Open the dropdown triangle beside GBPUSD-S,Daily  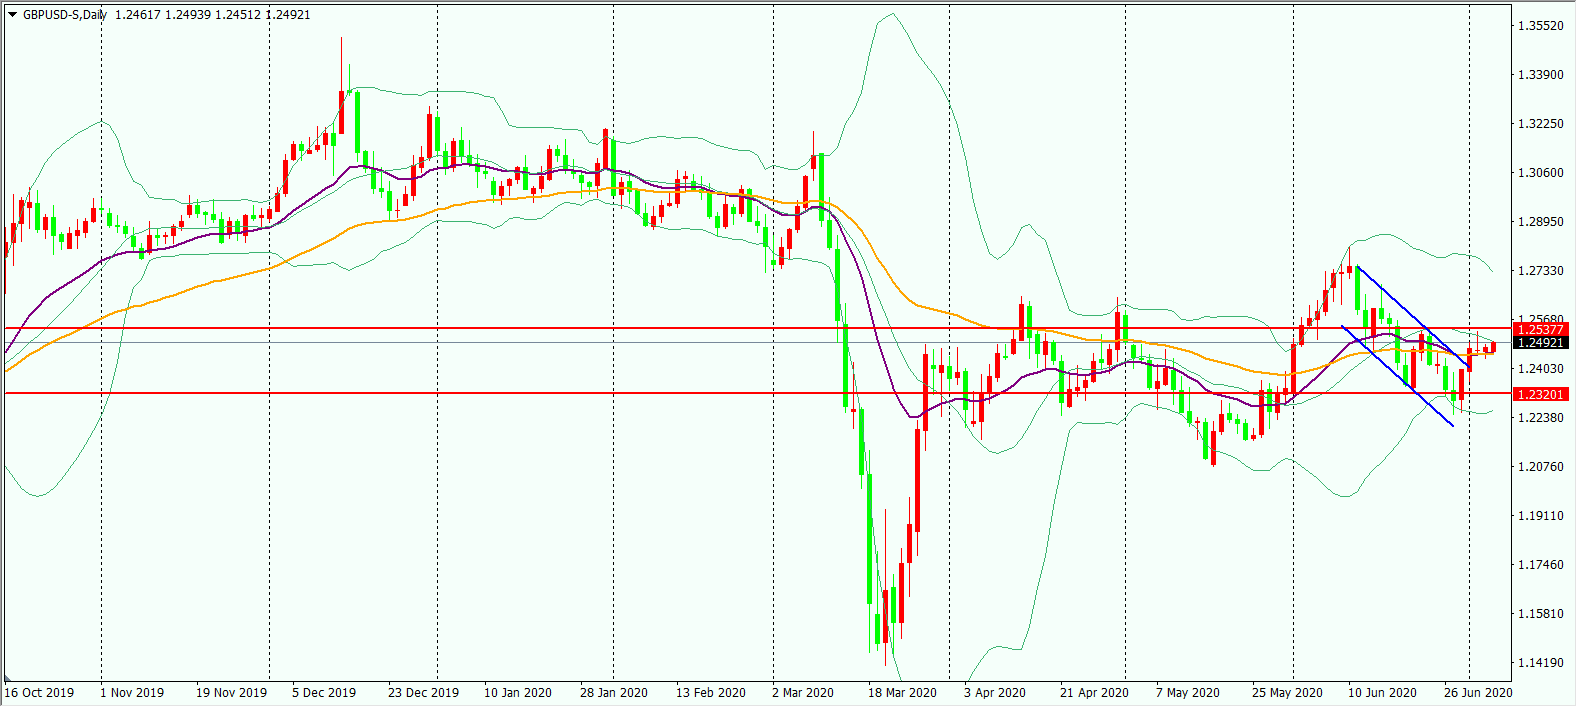(x=12, y=15)
